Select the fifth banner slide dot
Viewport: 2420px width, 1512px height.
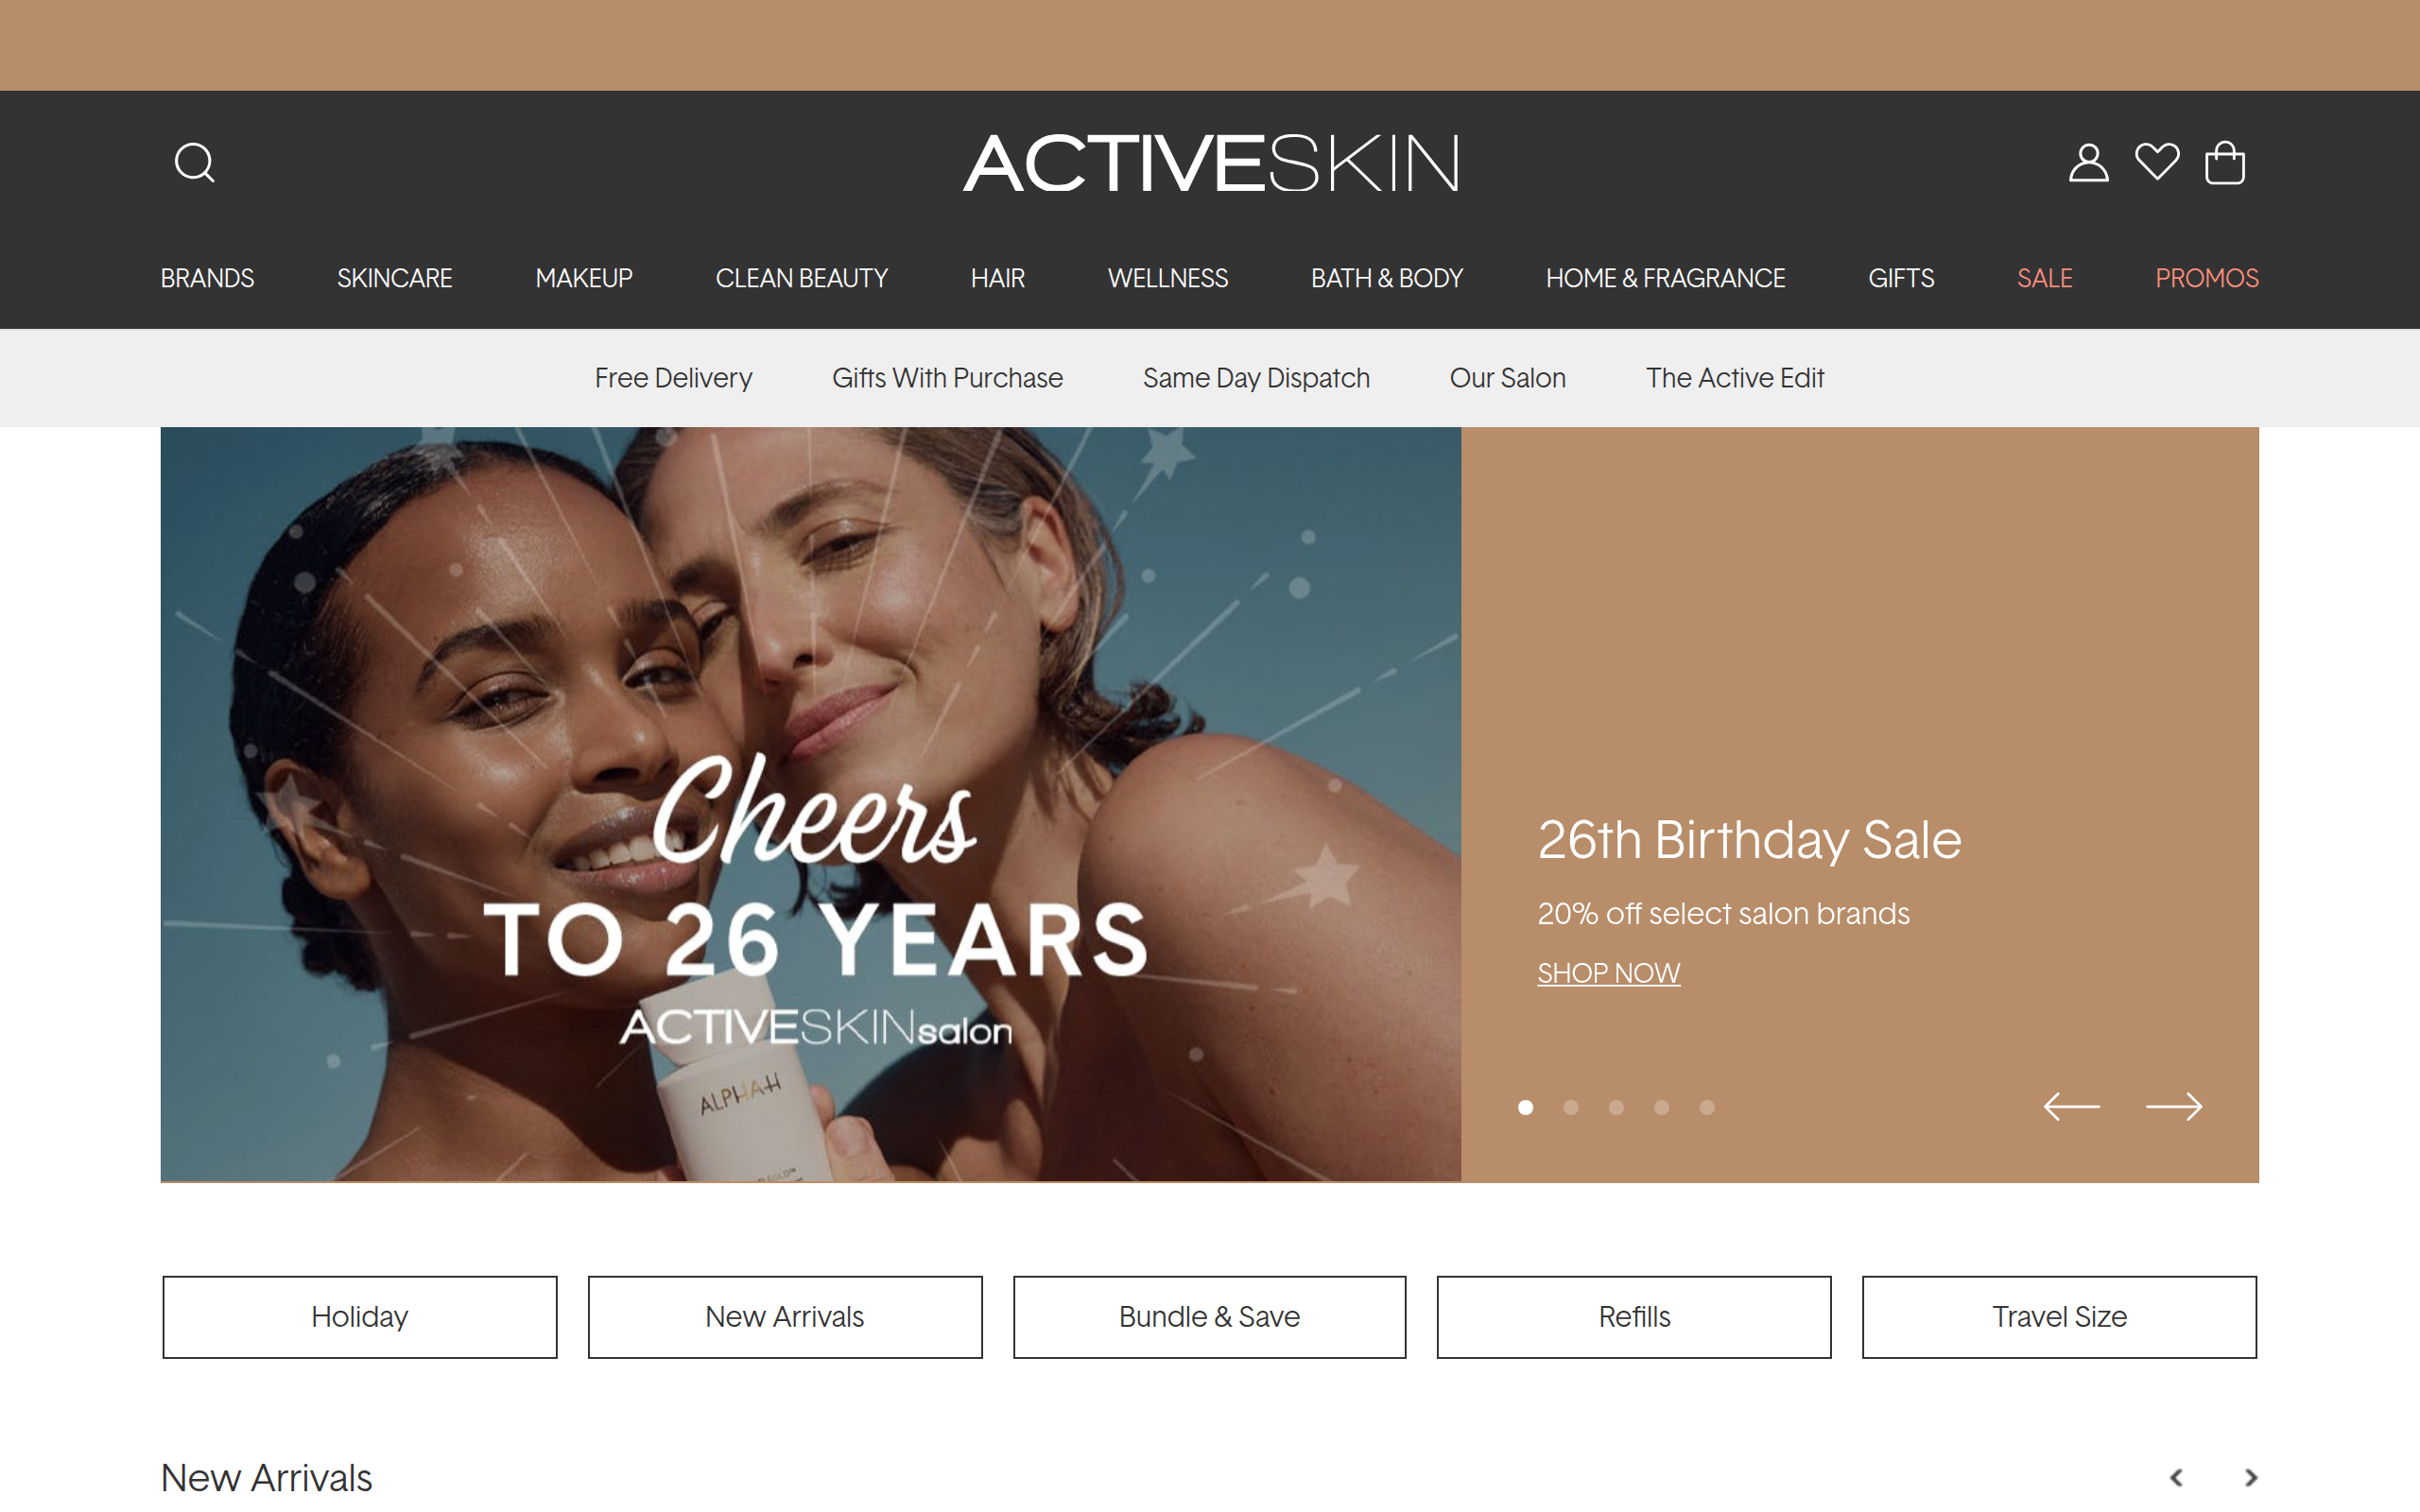coord(1707,1107)
